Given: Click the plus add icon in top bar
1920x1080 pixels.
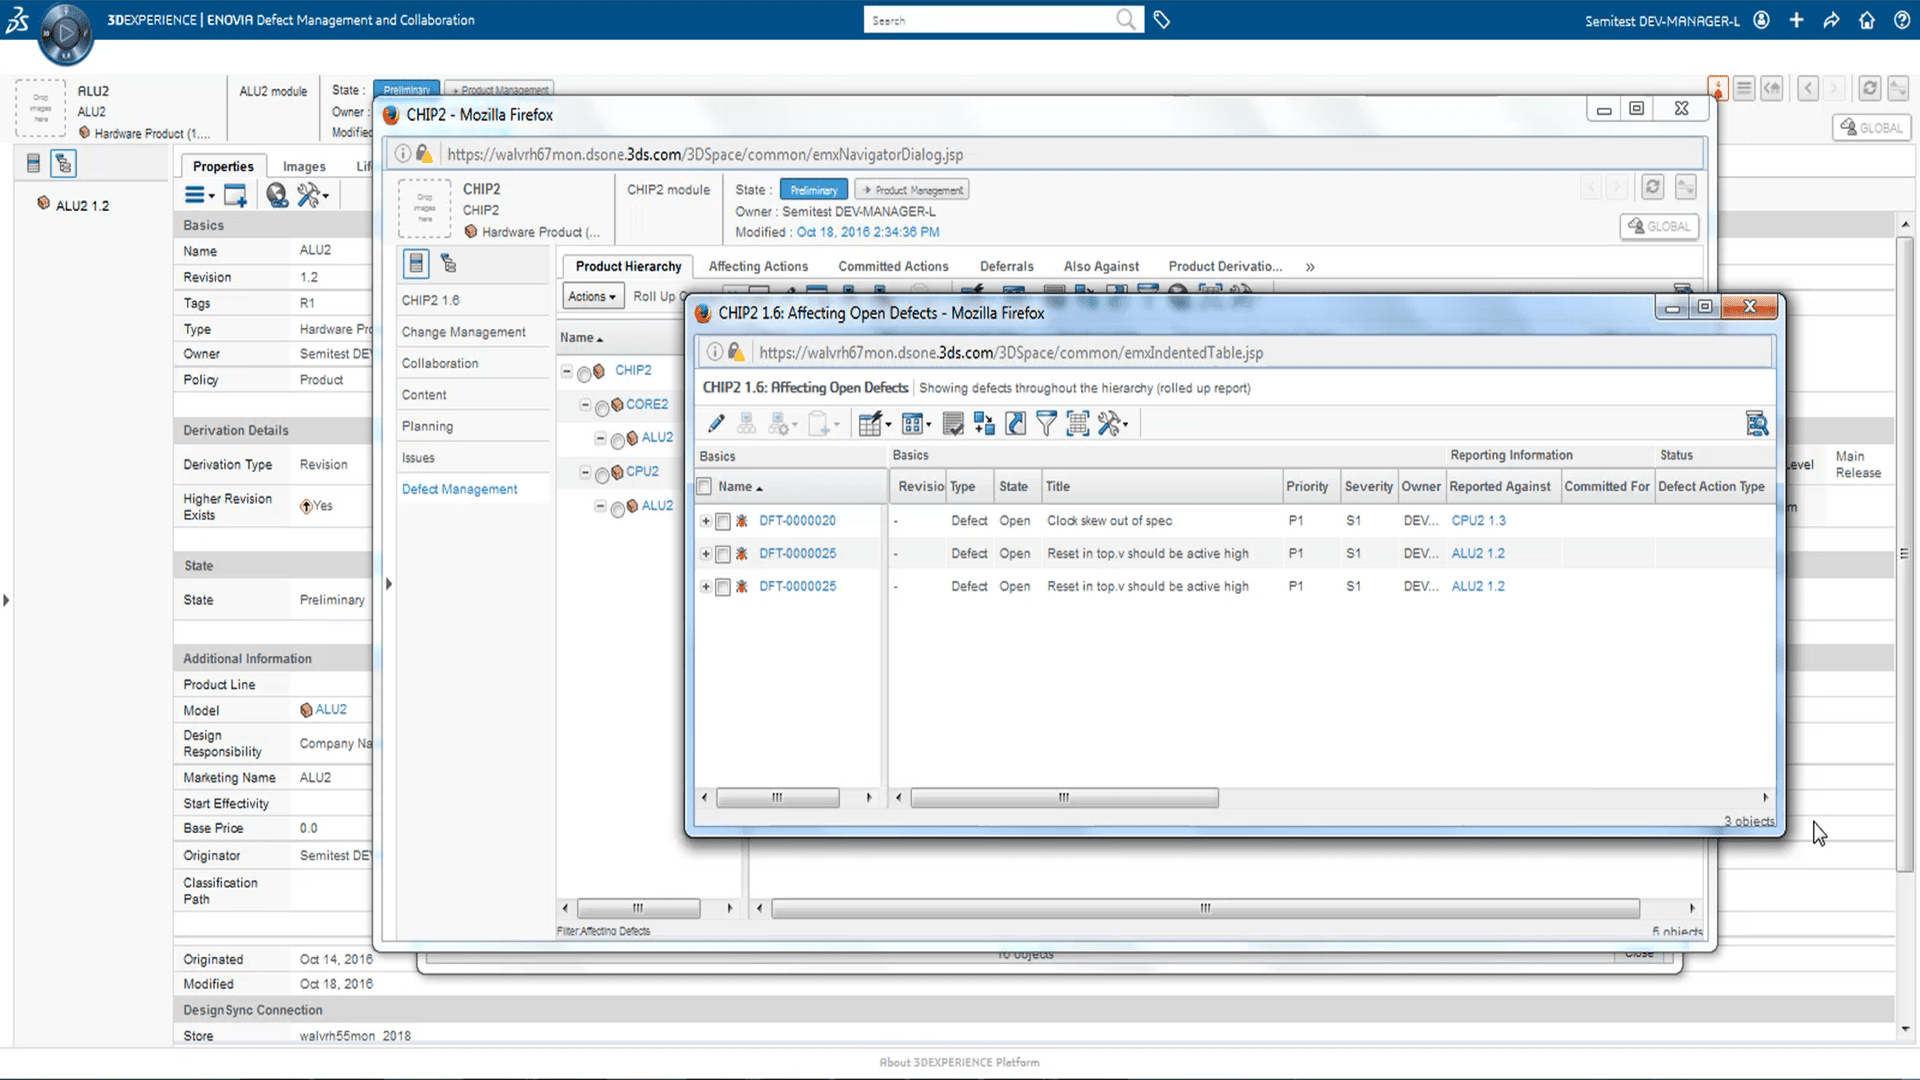Looking at the screenshot, I should [x=1797, y=20].
